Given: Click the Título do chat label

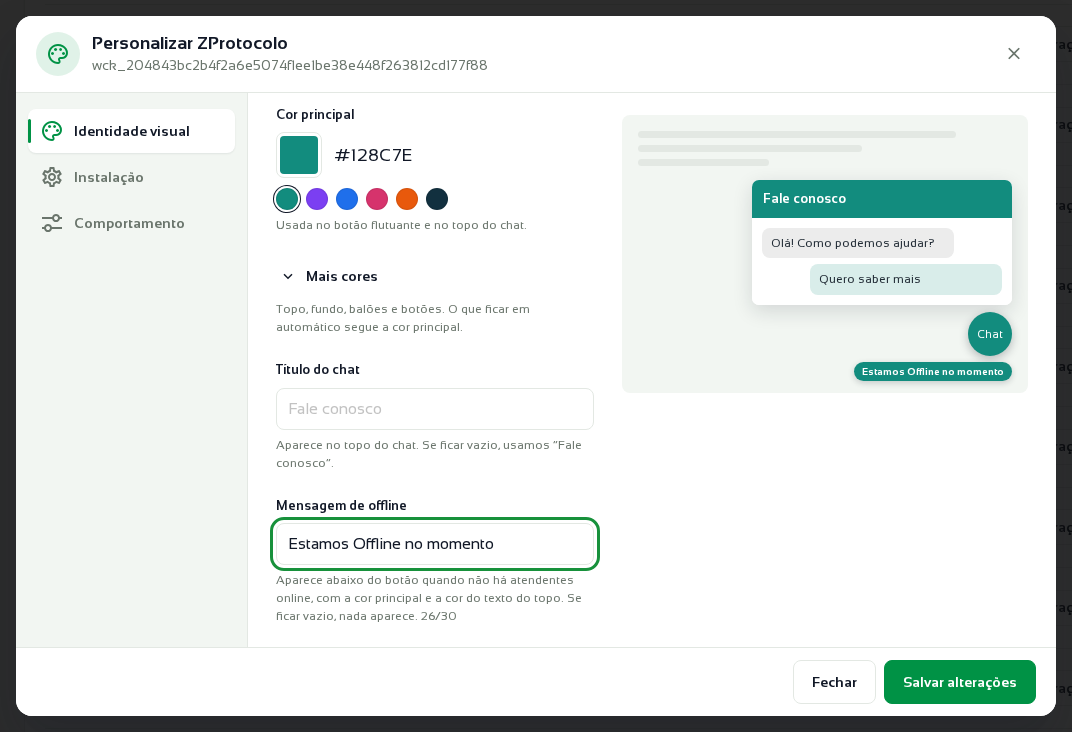Looking at the screenshot, I should coord(317,369).
